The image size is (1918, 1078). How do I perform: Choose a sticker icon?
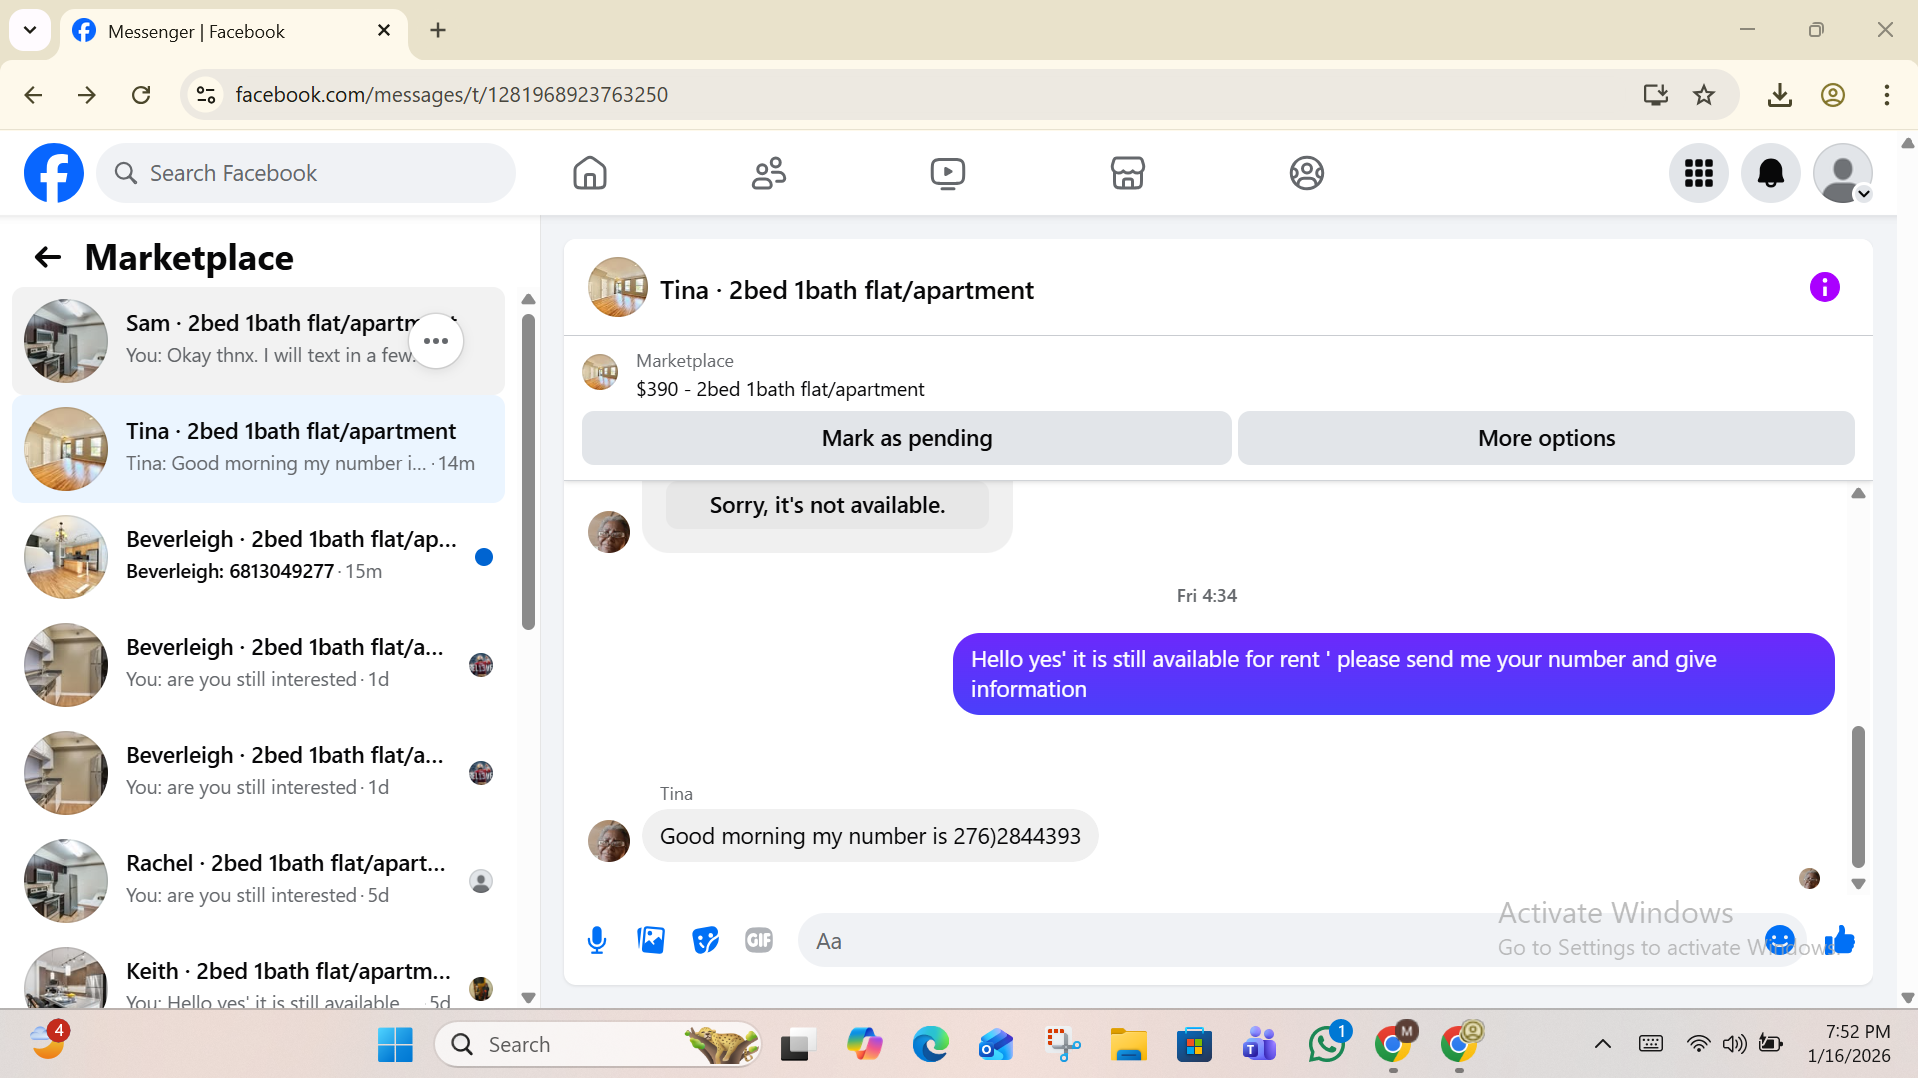[x=705, y=940]
